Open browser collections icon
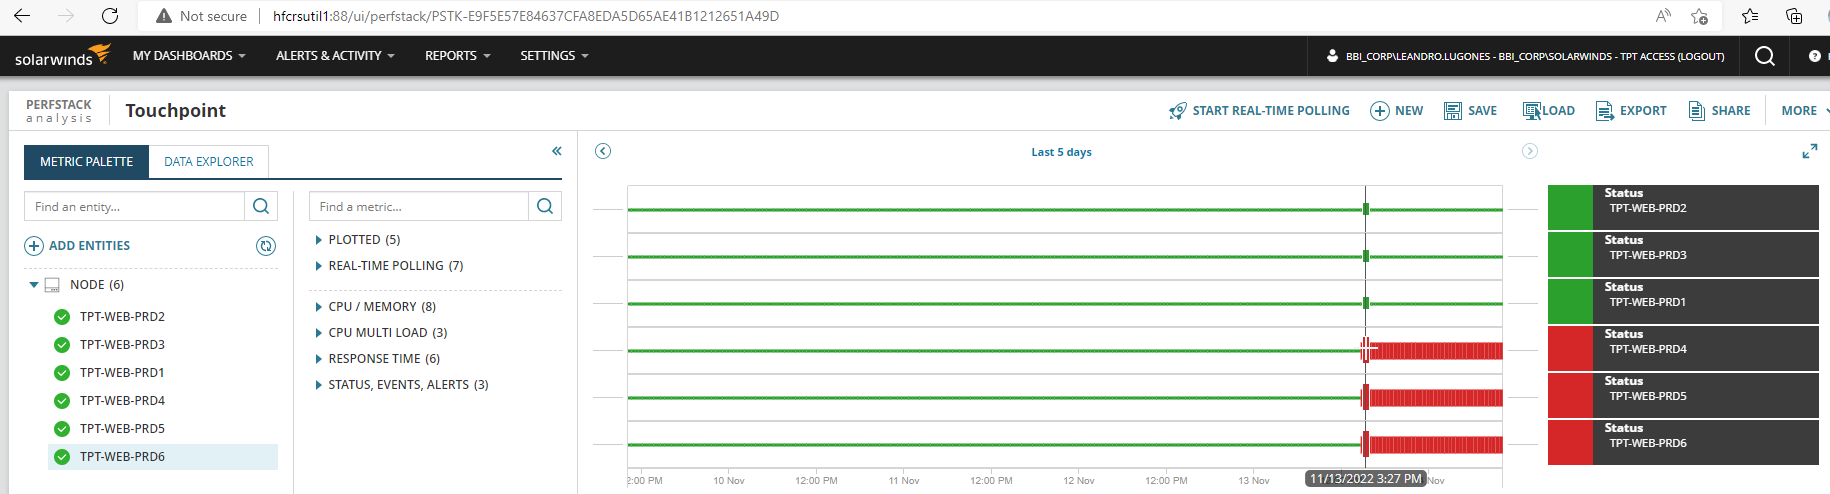1830x494 pixels. [1794, 16]
